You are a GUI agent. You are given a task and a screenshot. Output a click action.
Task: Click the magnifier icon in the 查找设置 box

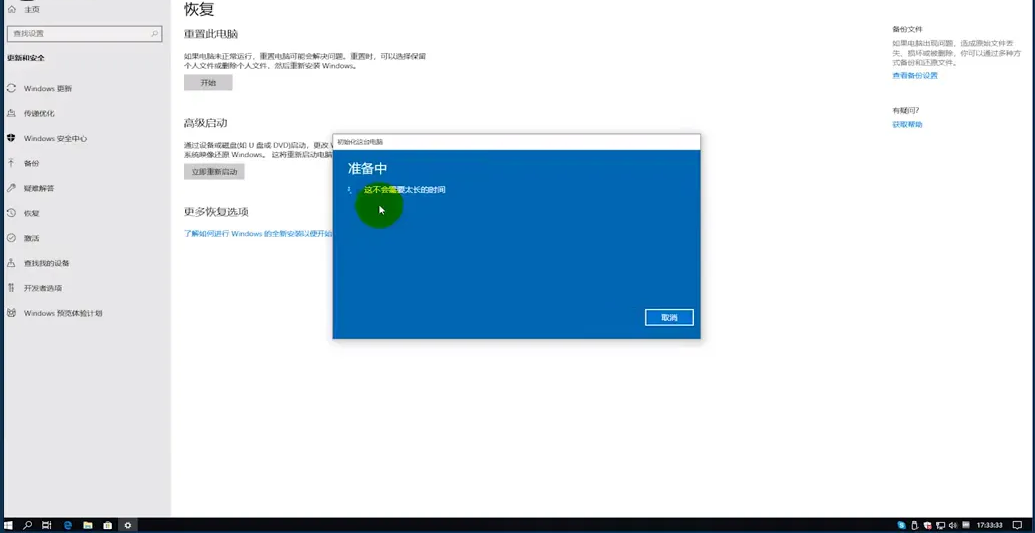coord(154,33)
